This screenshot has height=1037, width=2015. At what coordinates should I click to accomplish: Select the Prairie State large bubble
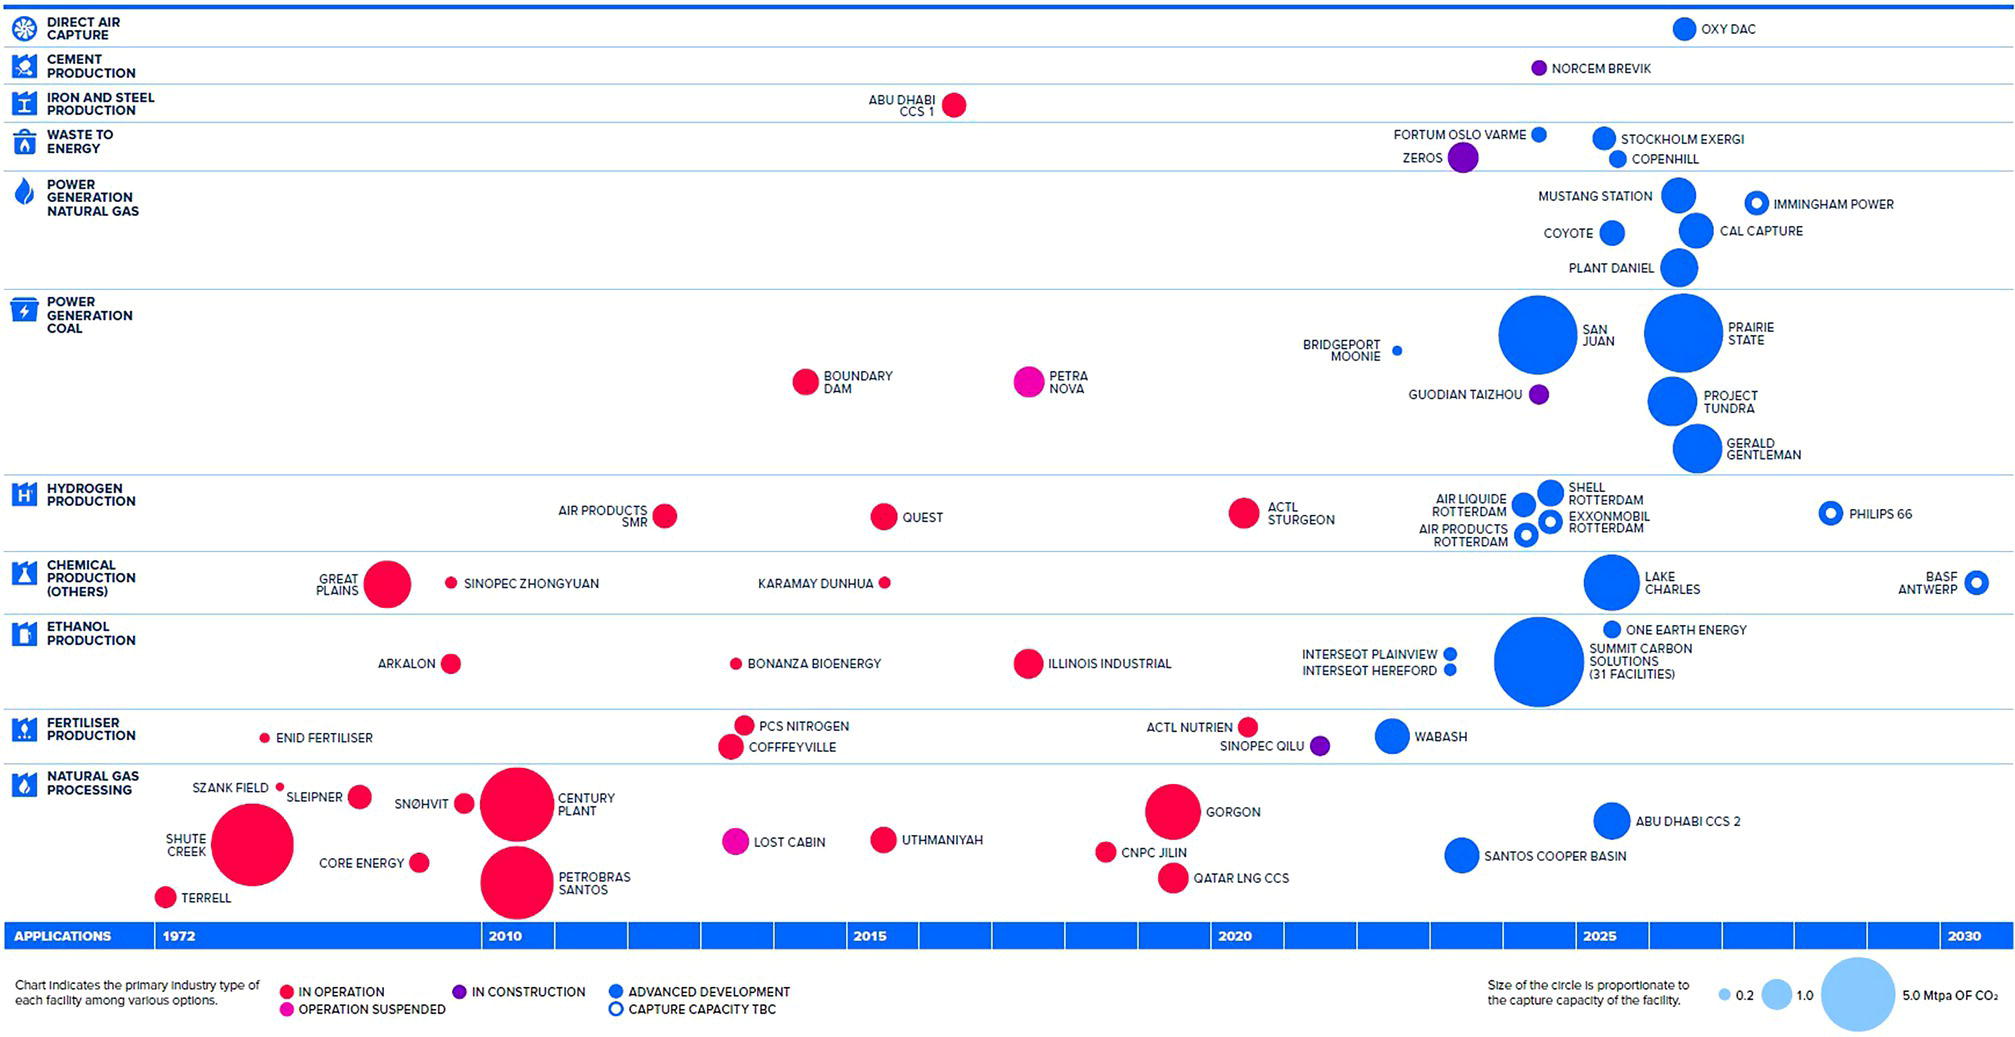(1684, 333)
